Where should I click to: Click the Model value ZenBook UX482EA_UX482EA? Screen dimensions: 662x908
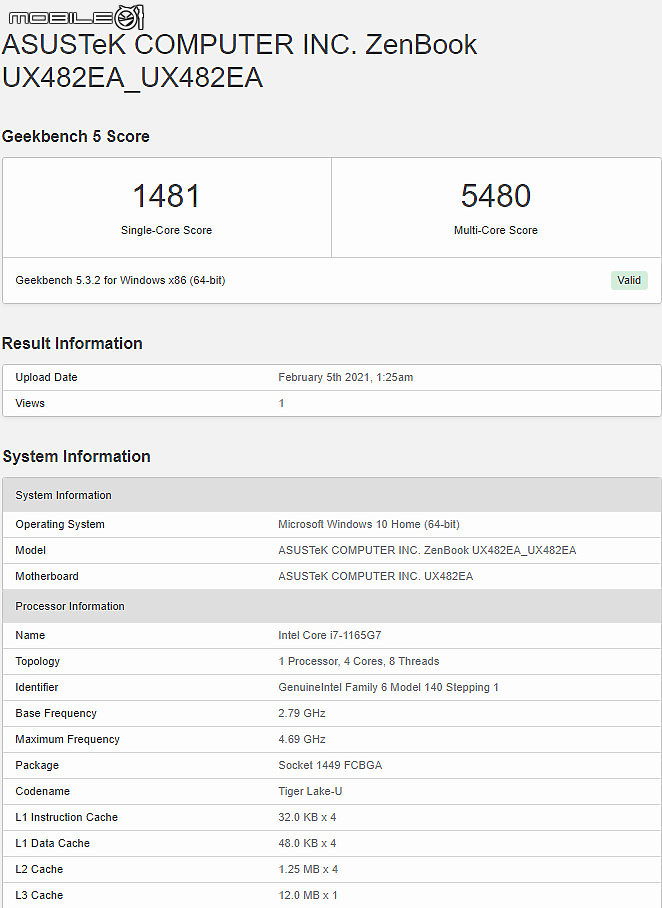pos(427,550)
